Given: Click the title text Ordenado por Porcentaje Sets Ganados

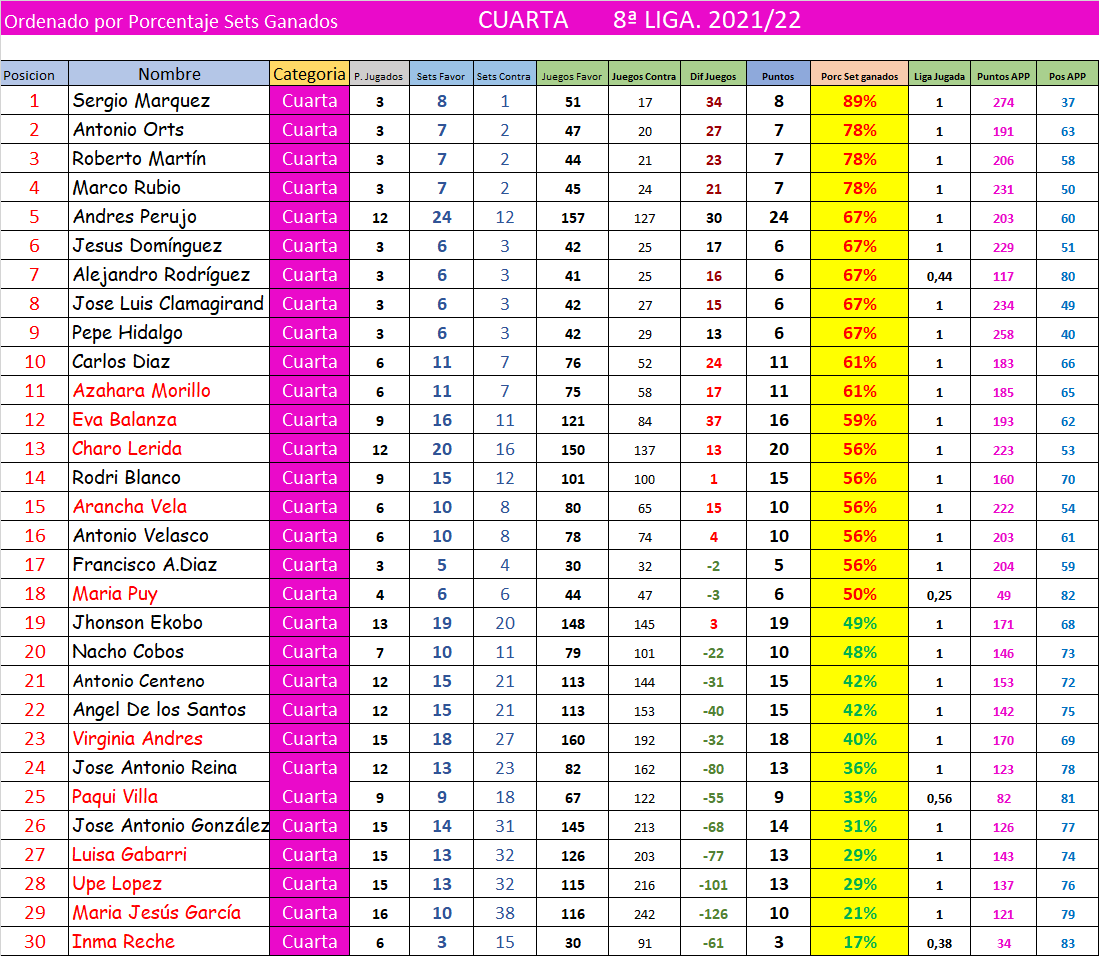Looking at the screenshot, I should tap(171, 21).
